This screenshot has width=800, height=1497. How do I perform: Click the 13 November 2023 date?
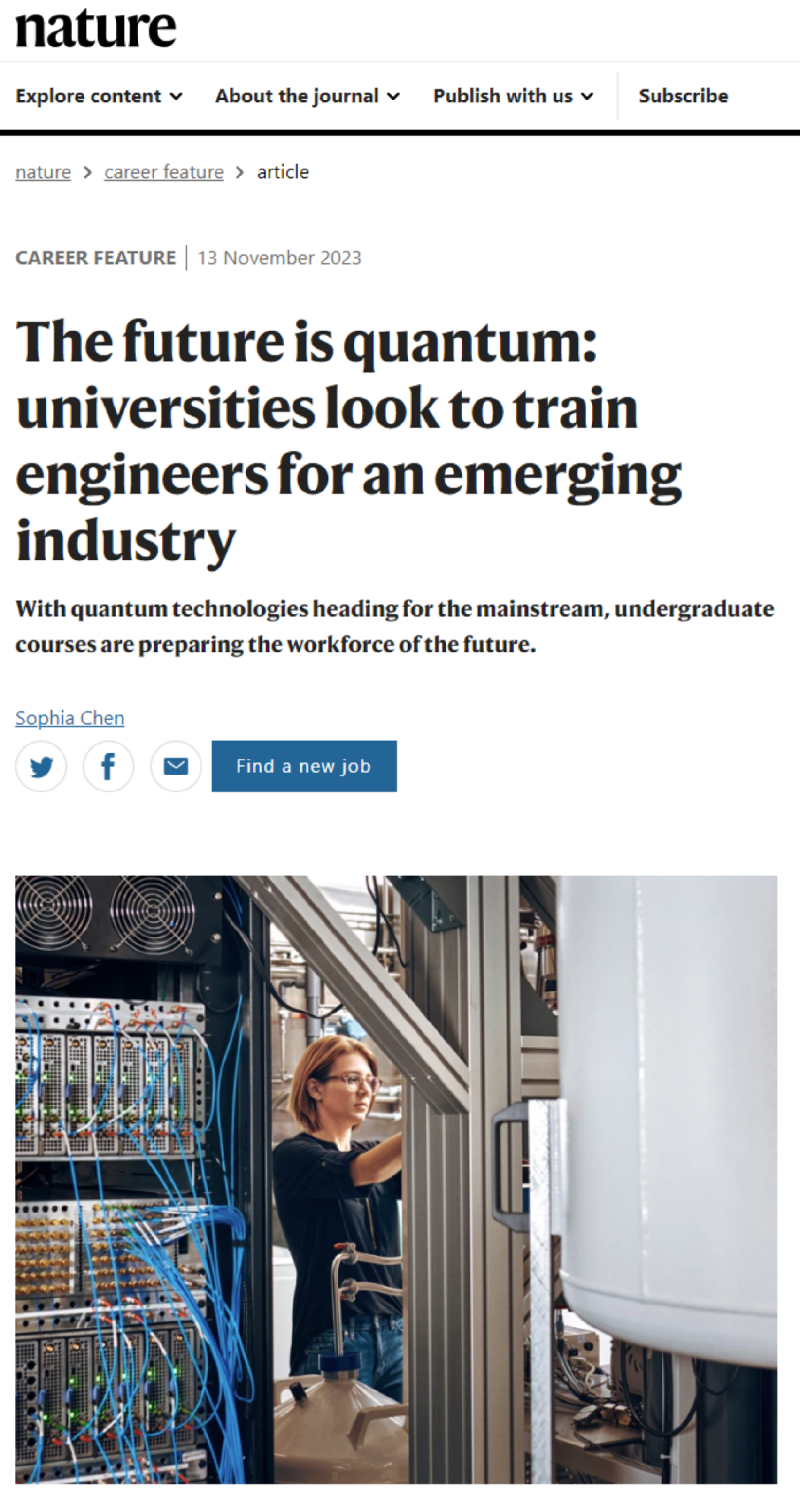279,258
